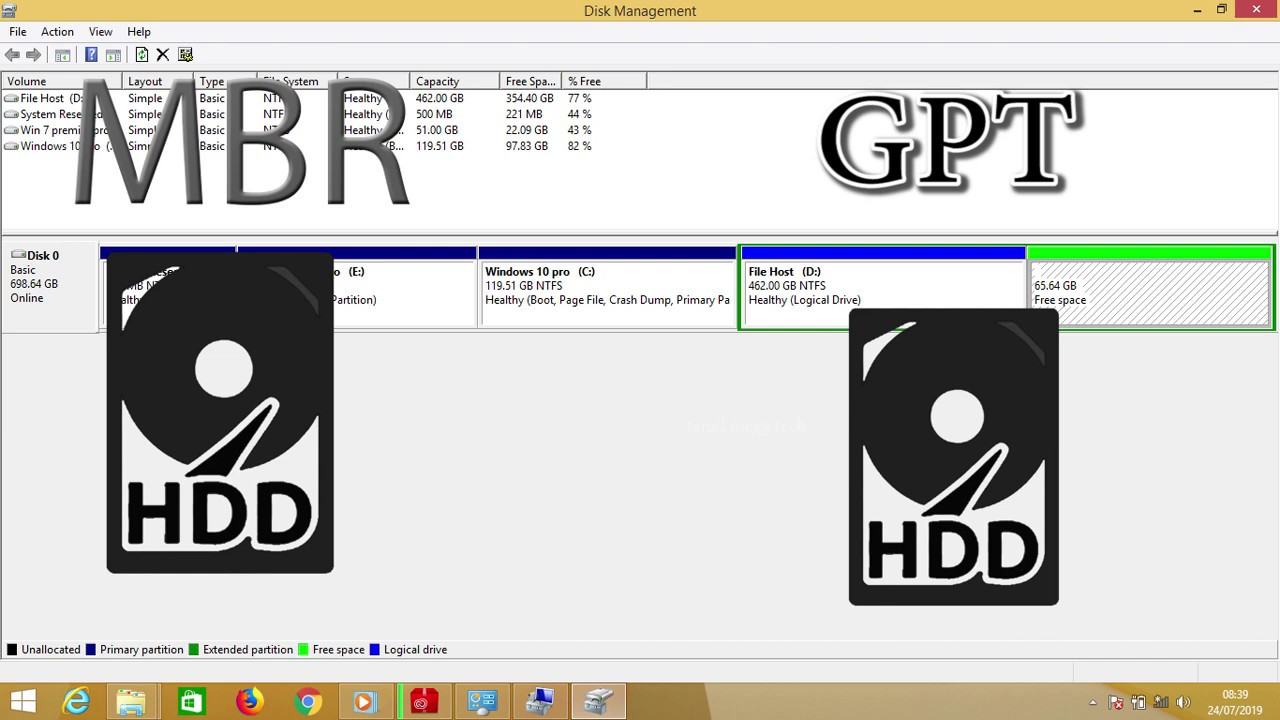
Task: Select the Windows 10 pro volume drive icon
Action: (11, 146)
